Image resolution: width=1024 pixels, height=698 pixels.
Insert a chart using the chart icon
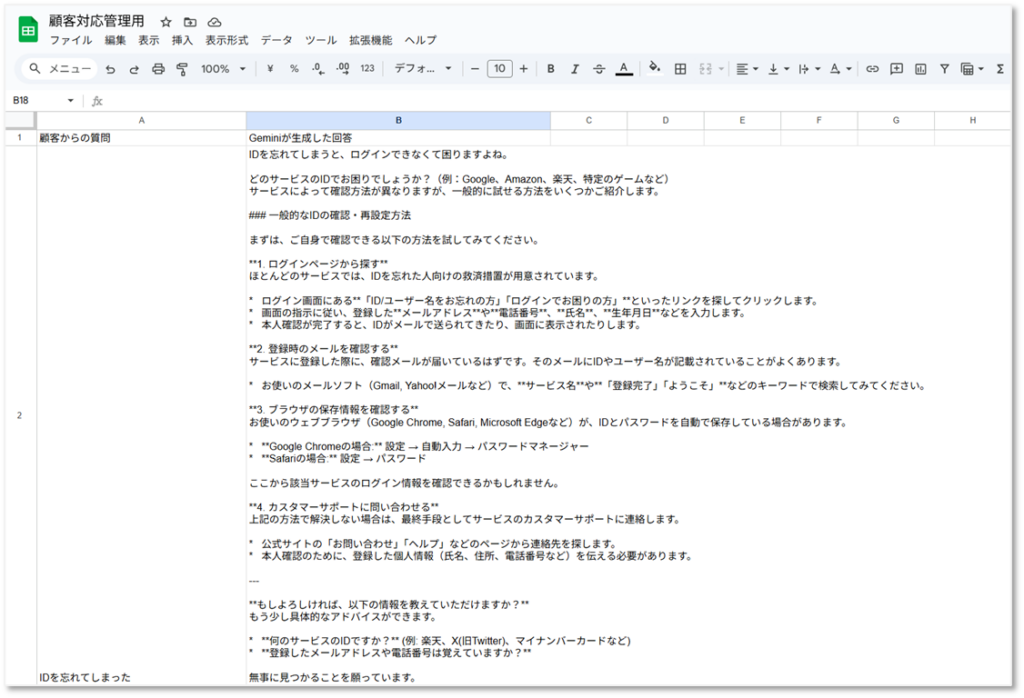coord(920,69)
